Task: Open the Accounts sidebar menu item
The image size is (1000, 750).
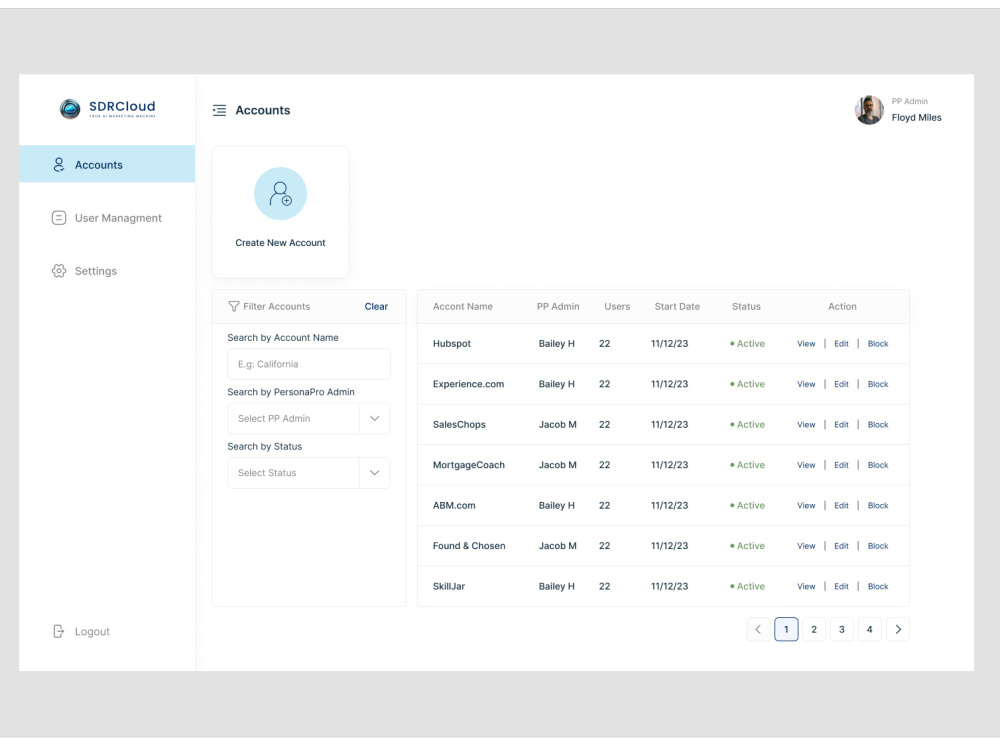Action: 107,164
